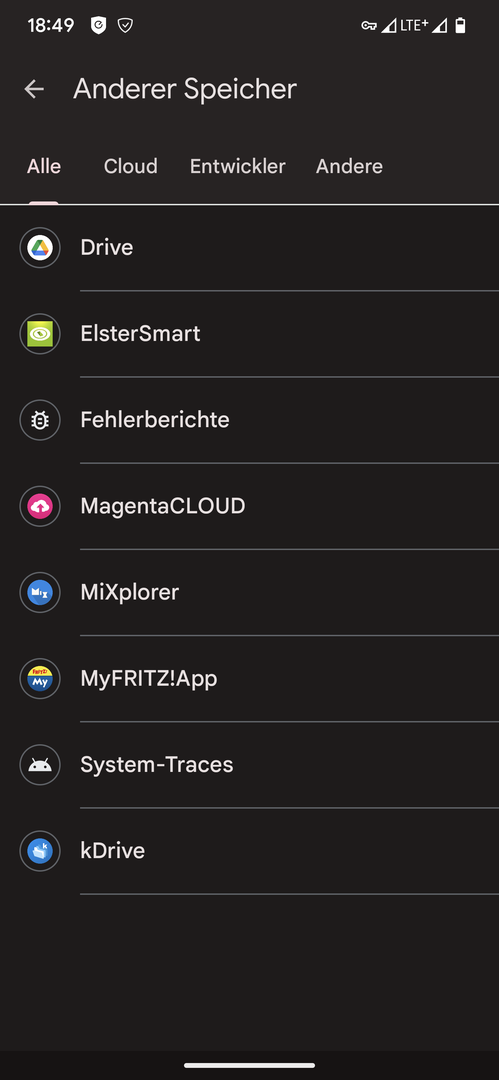Select the System-Traces text entry
This screenshot has width=499, height=1080.
pos(156,765)
